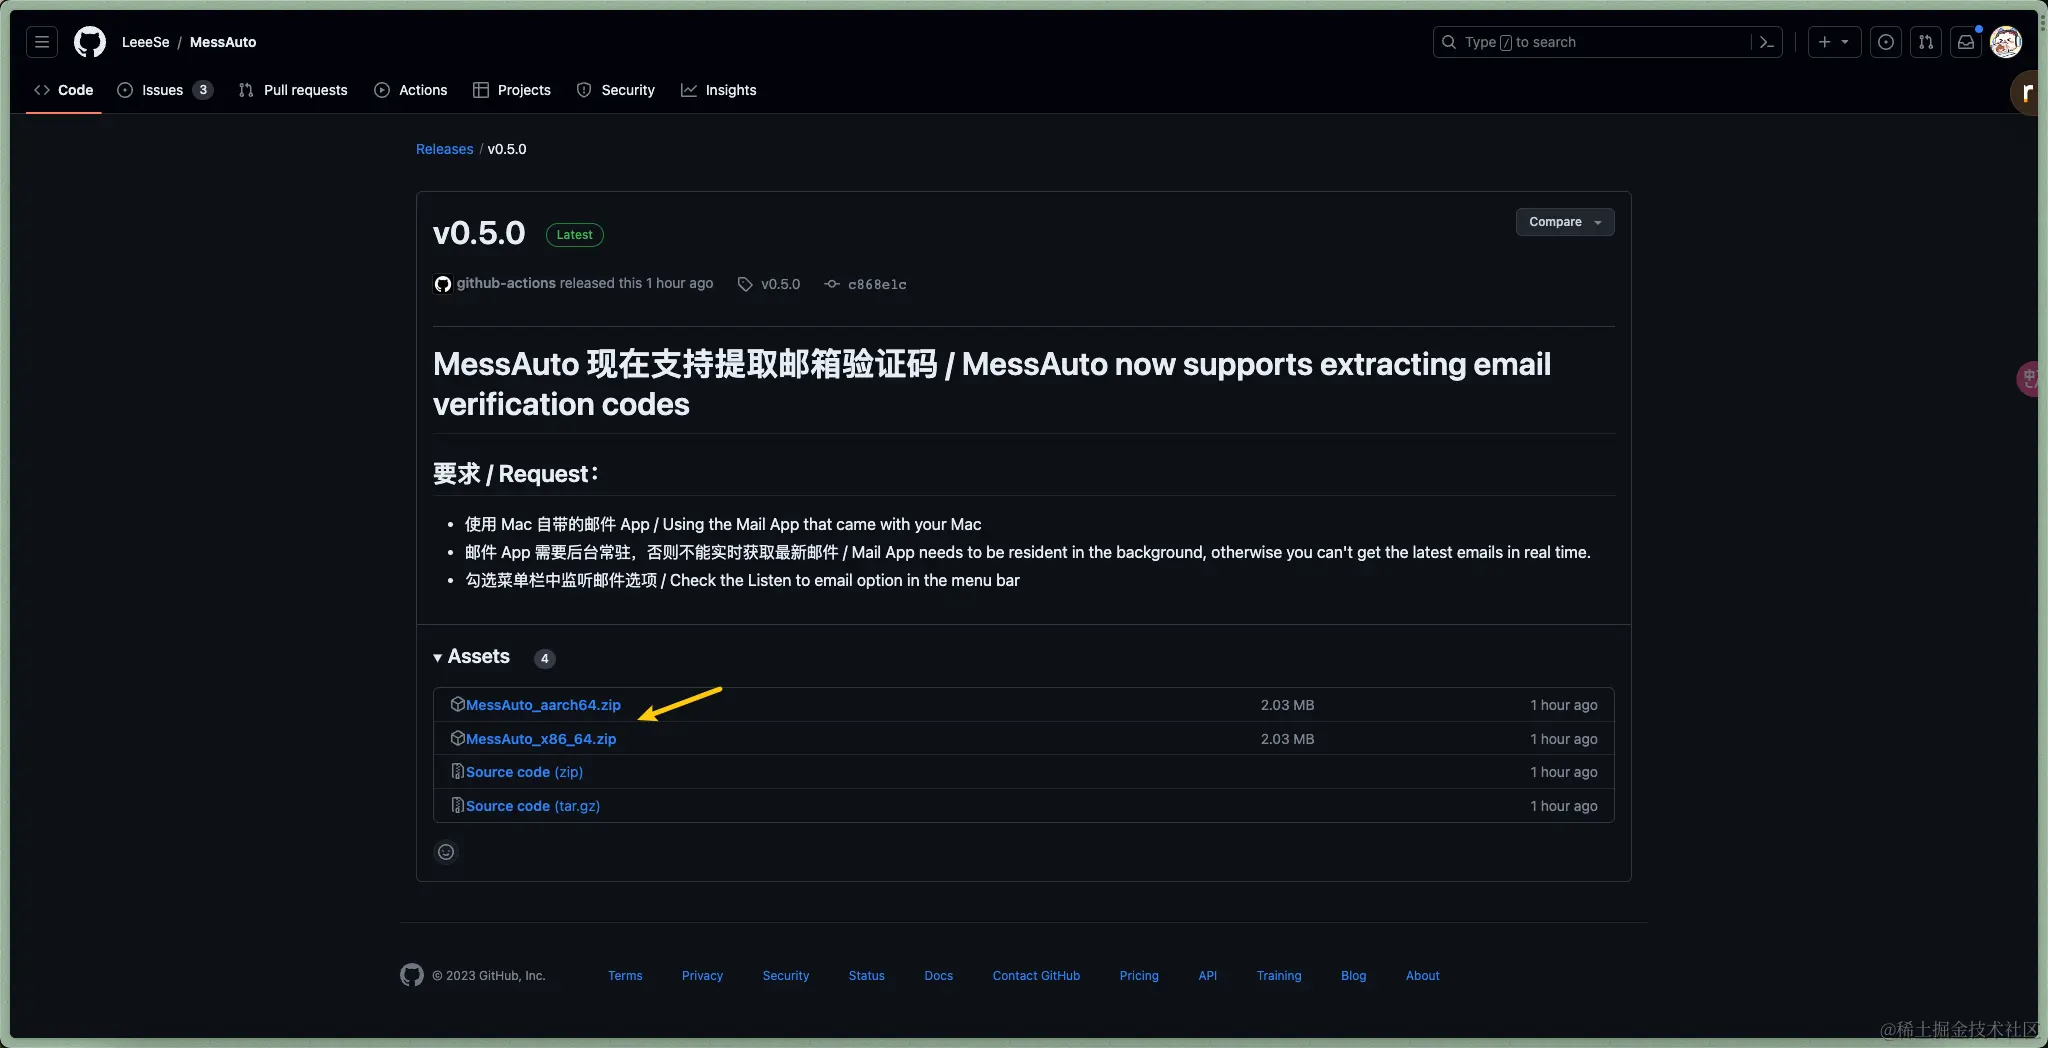2048x1048 pixels.
Task: Open the footer Blog link
Action: pyautogui.click(x=1354, y=976)
